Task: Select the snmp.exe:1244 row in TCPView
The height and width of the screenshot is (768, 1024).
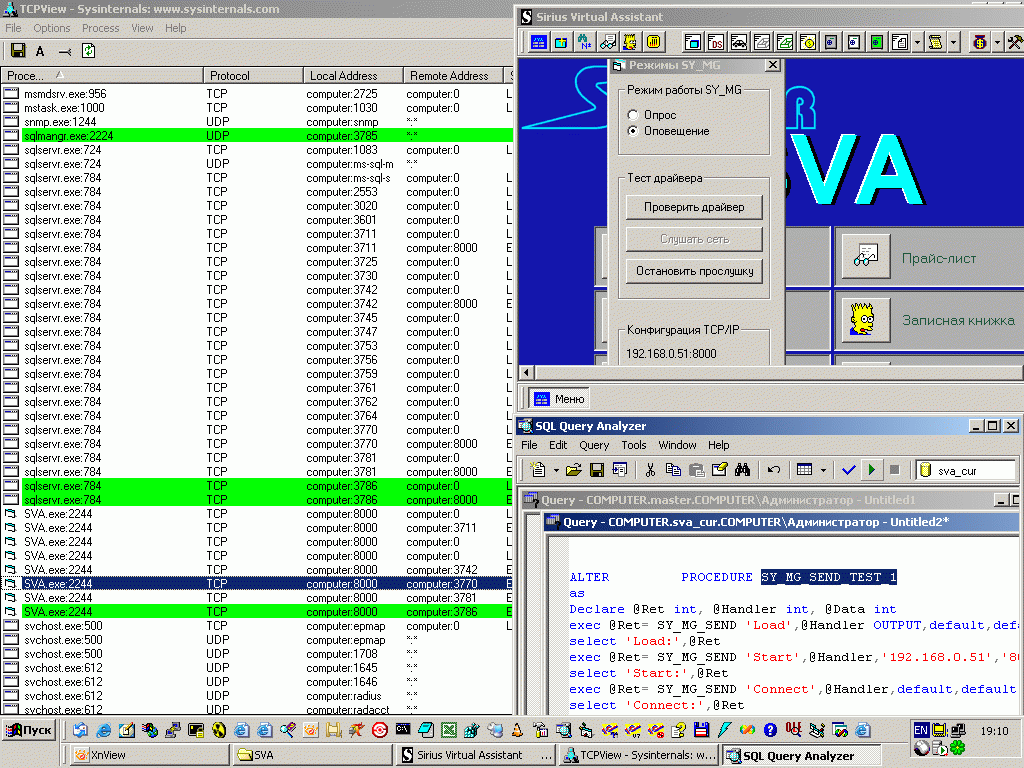Action: (257, 122)
